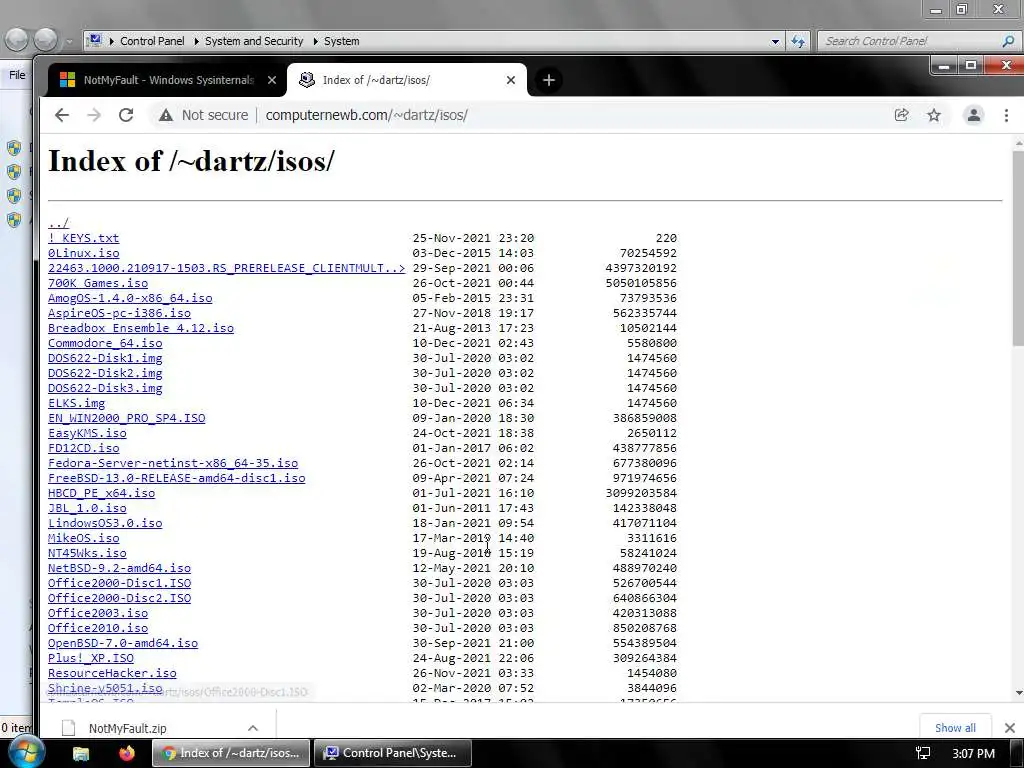This screenshot has height=768, width=1024.
Task: Open the parent directory ../ link
Action: 58,223
